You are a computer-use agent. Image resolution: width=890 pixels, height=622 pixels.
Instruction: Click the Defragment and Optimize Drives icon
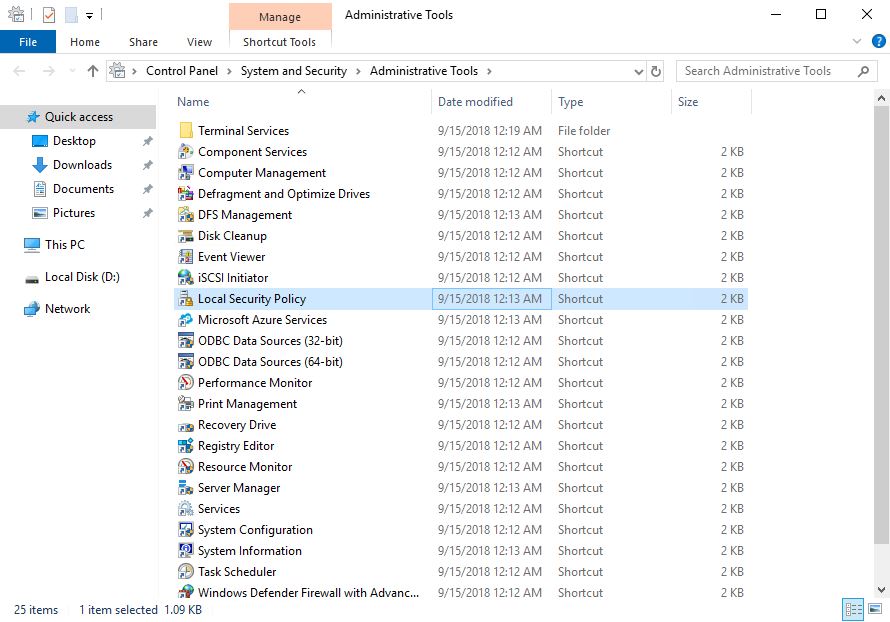click(186, 194)
